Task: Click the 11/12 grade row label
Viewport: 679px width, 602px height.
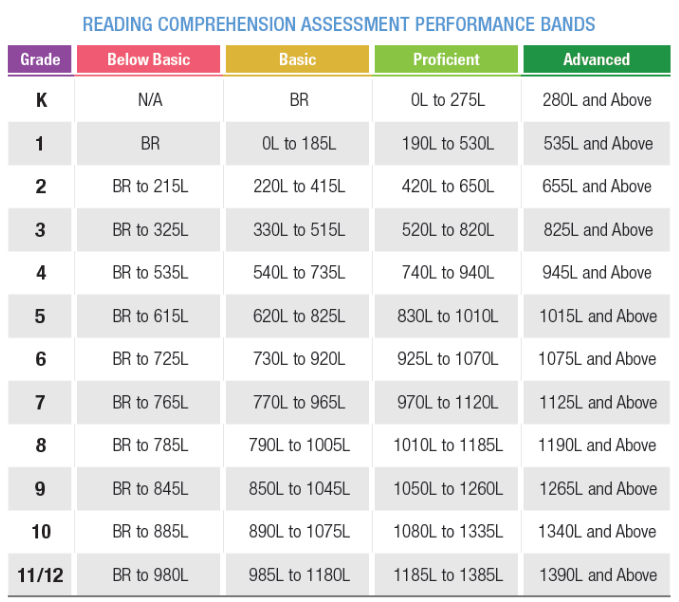Action: (40, 575)
